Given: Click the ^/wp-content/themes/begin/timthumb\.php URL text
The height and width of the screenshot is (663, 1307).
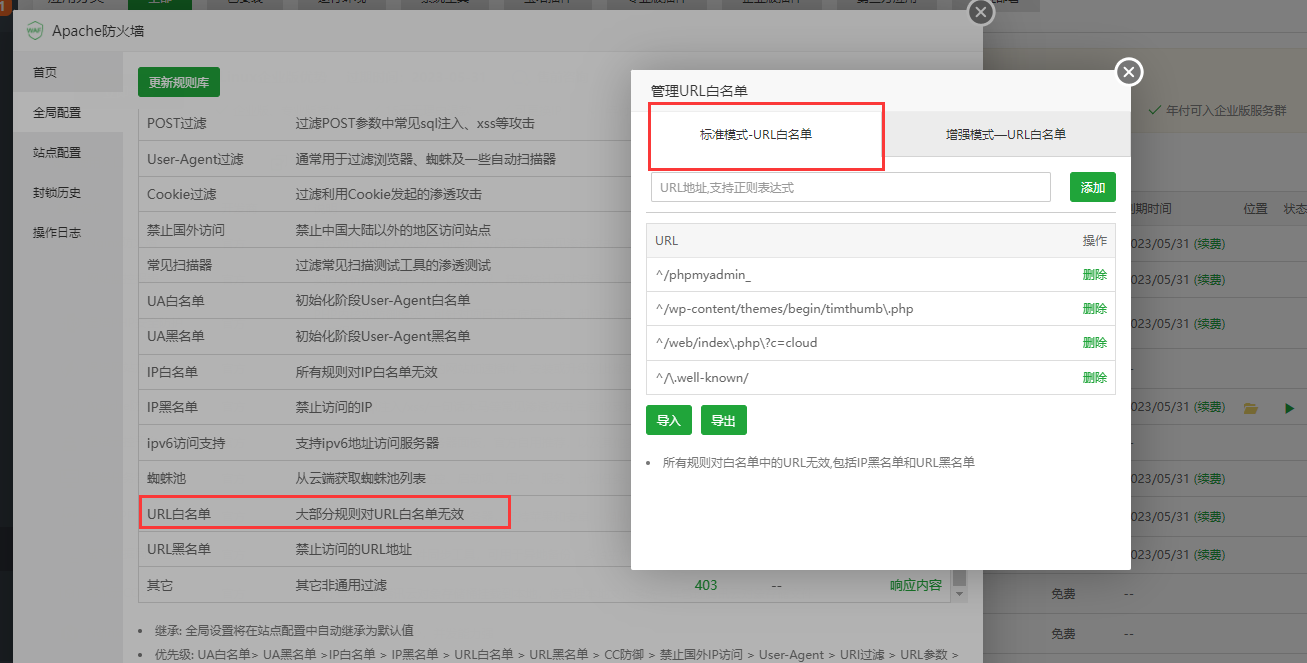Looking at the screenshot, I should click(x=785, y=309).
